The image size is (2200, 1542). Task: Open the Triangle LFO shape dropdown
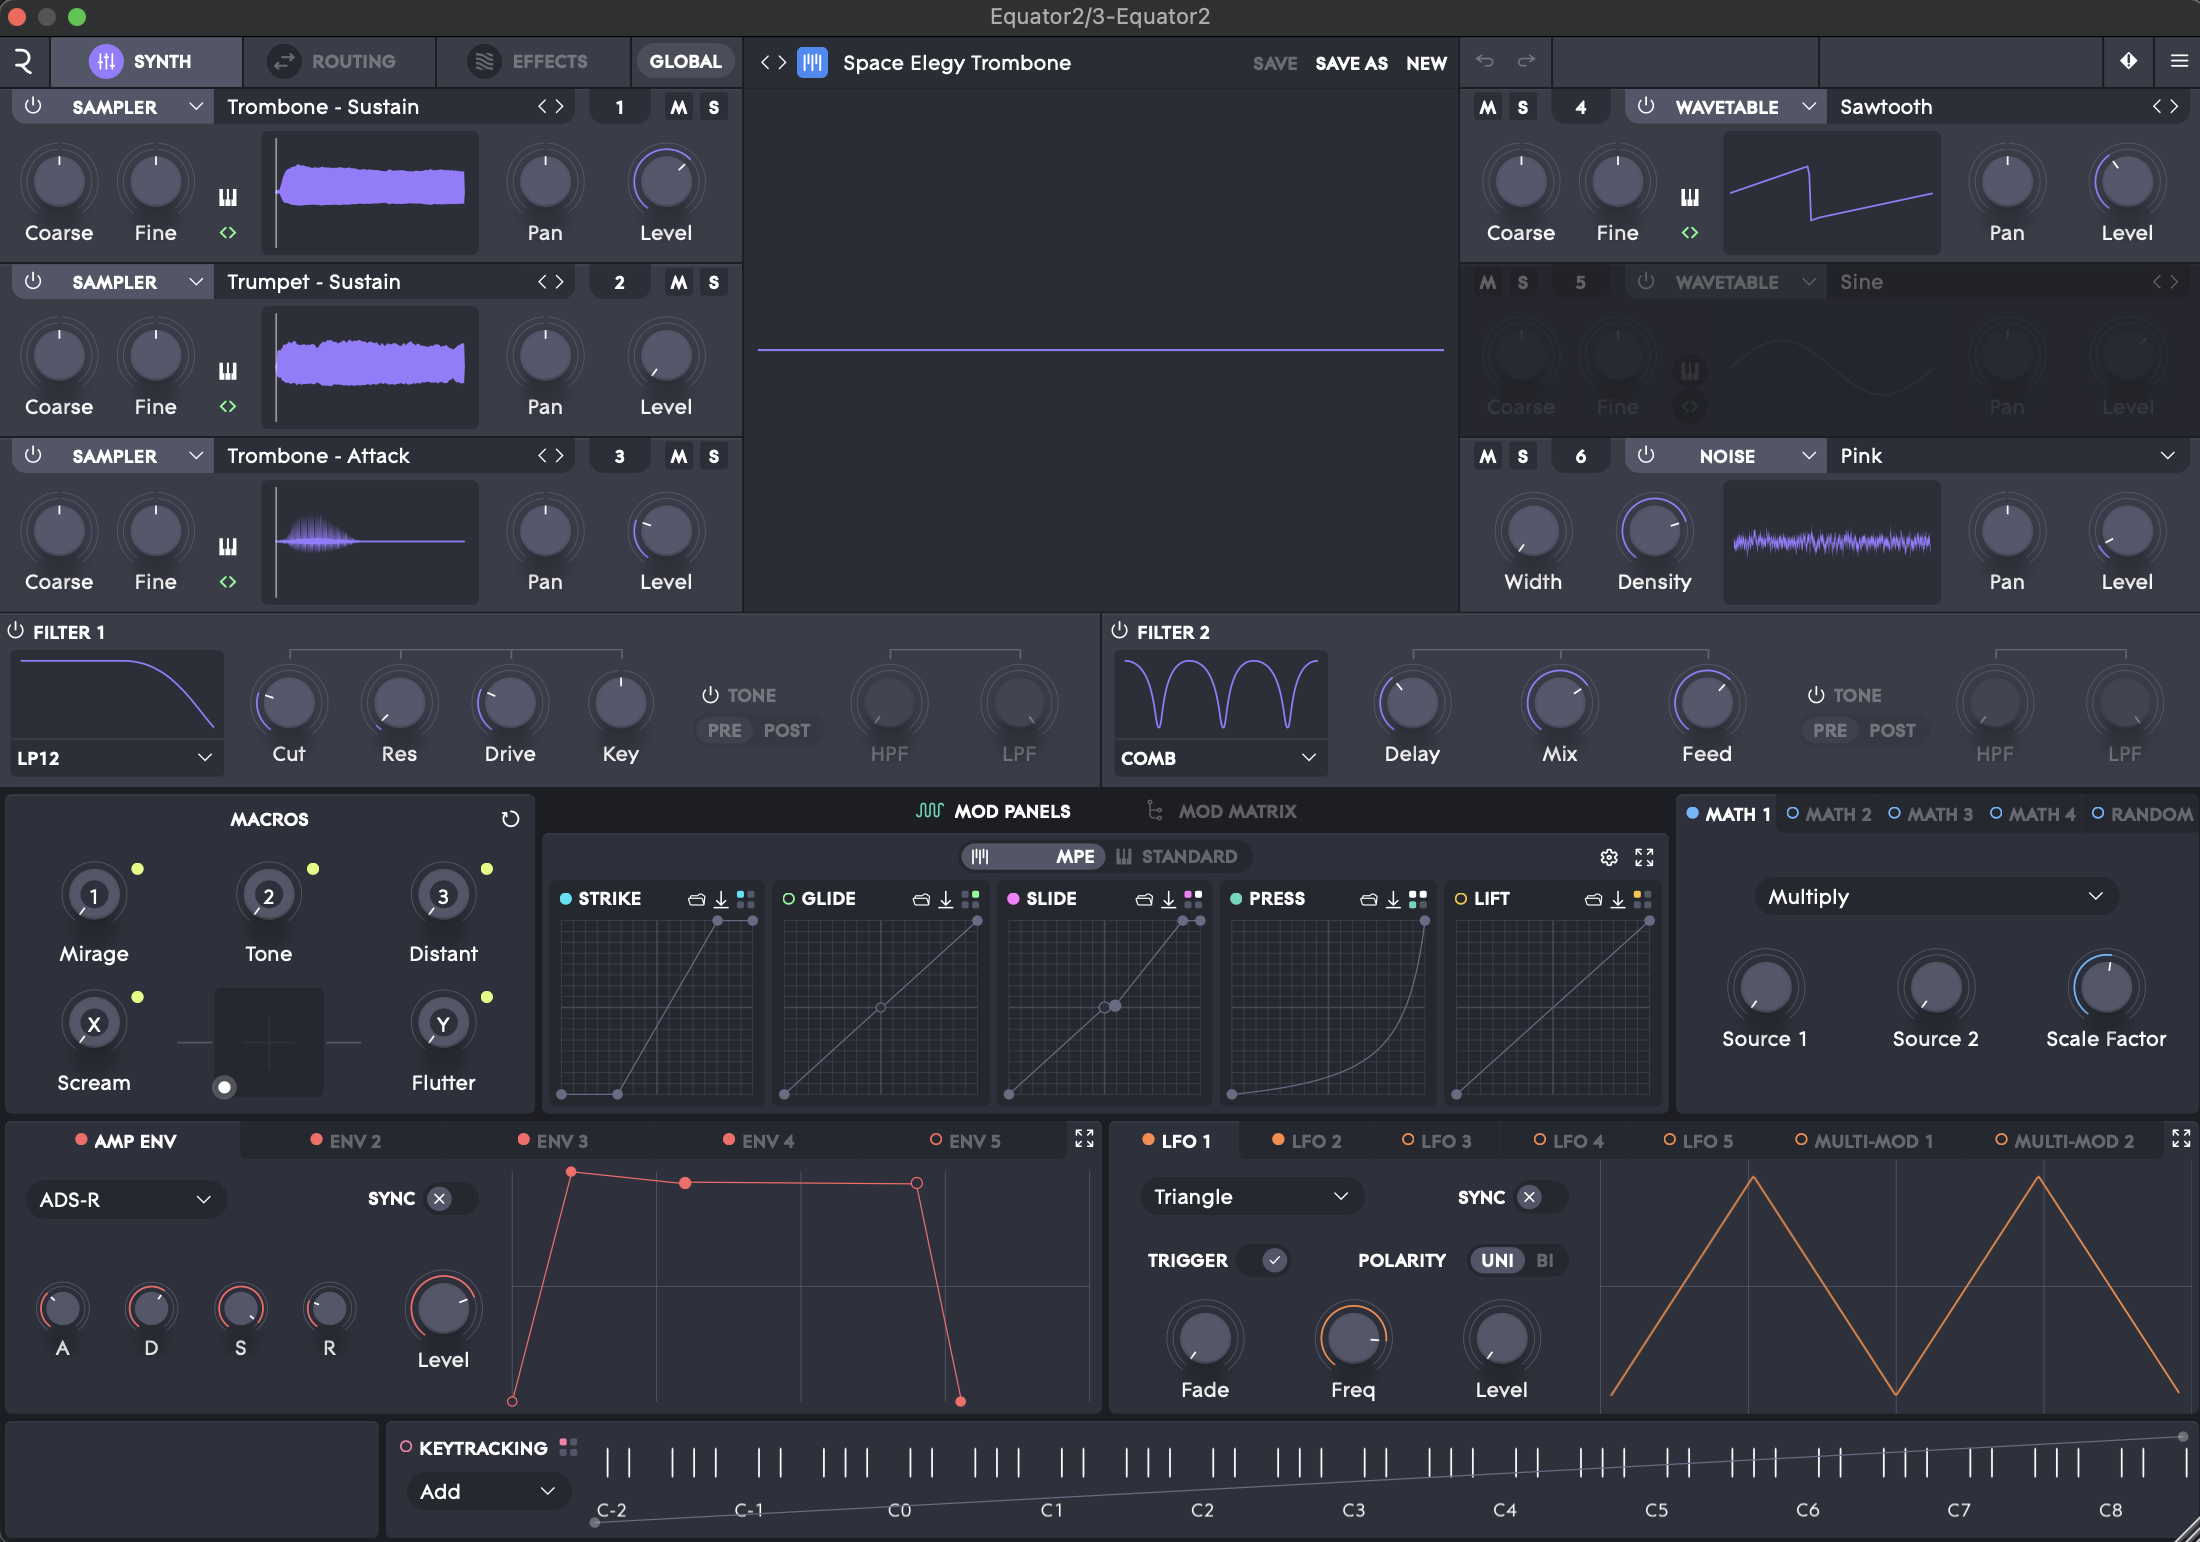(1252, 1197)
